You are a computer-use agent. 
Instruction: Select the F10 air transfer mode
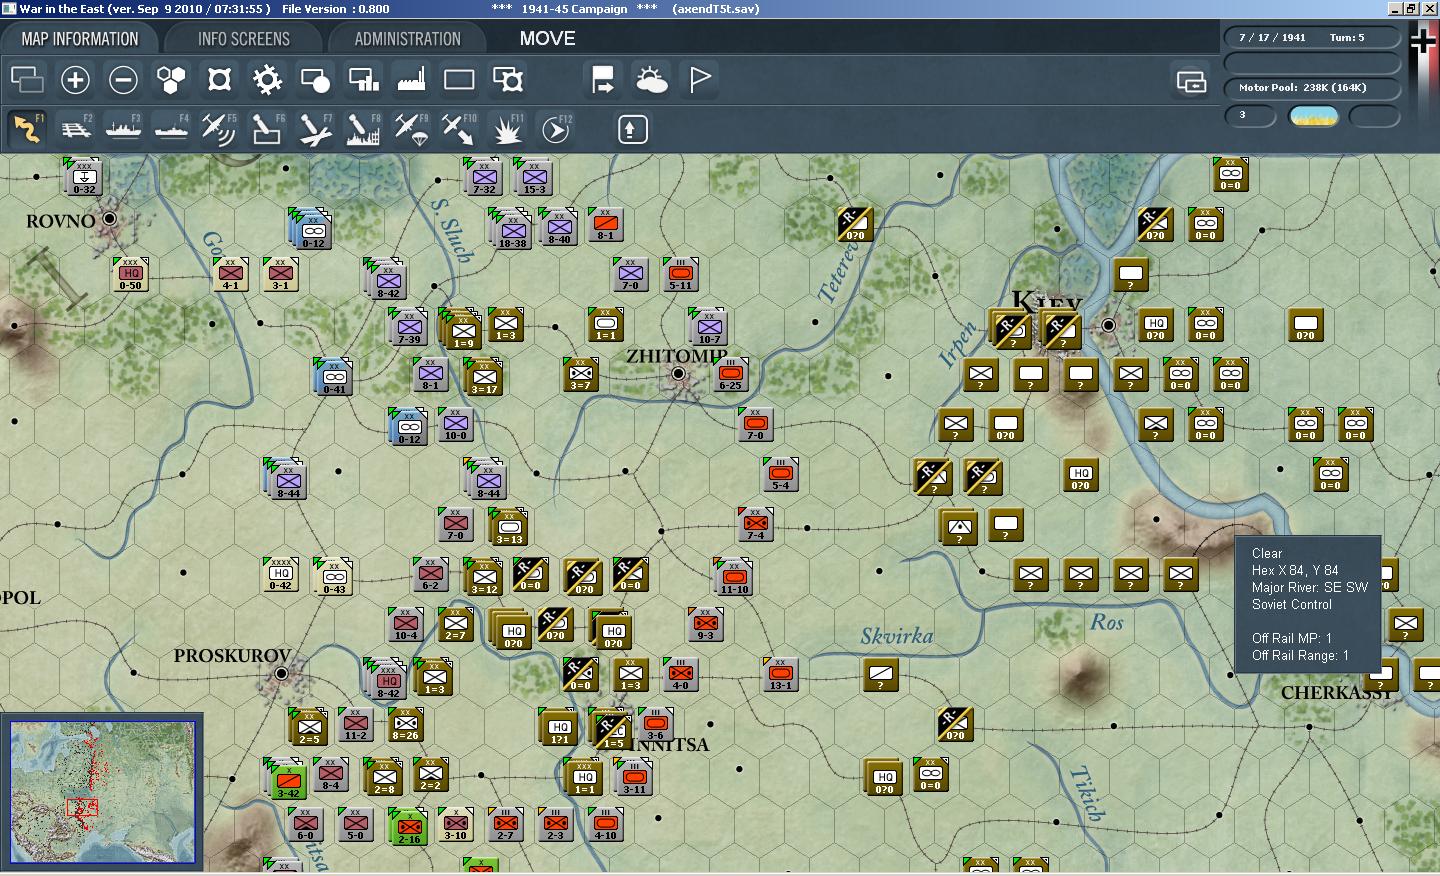(459, 129)
